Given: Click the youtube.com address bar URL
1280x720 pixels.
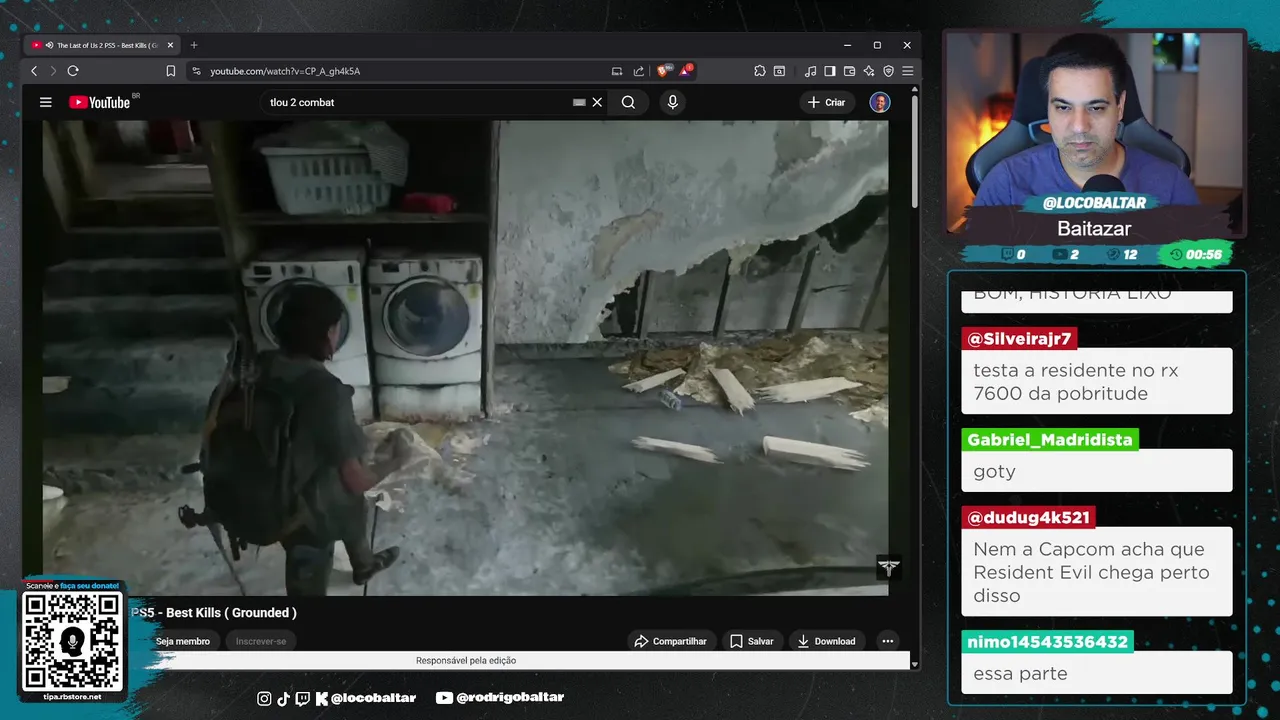Looking at the screenshot, I should 285,71.
